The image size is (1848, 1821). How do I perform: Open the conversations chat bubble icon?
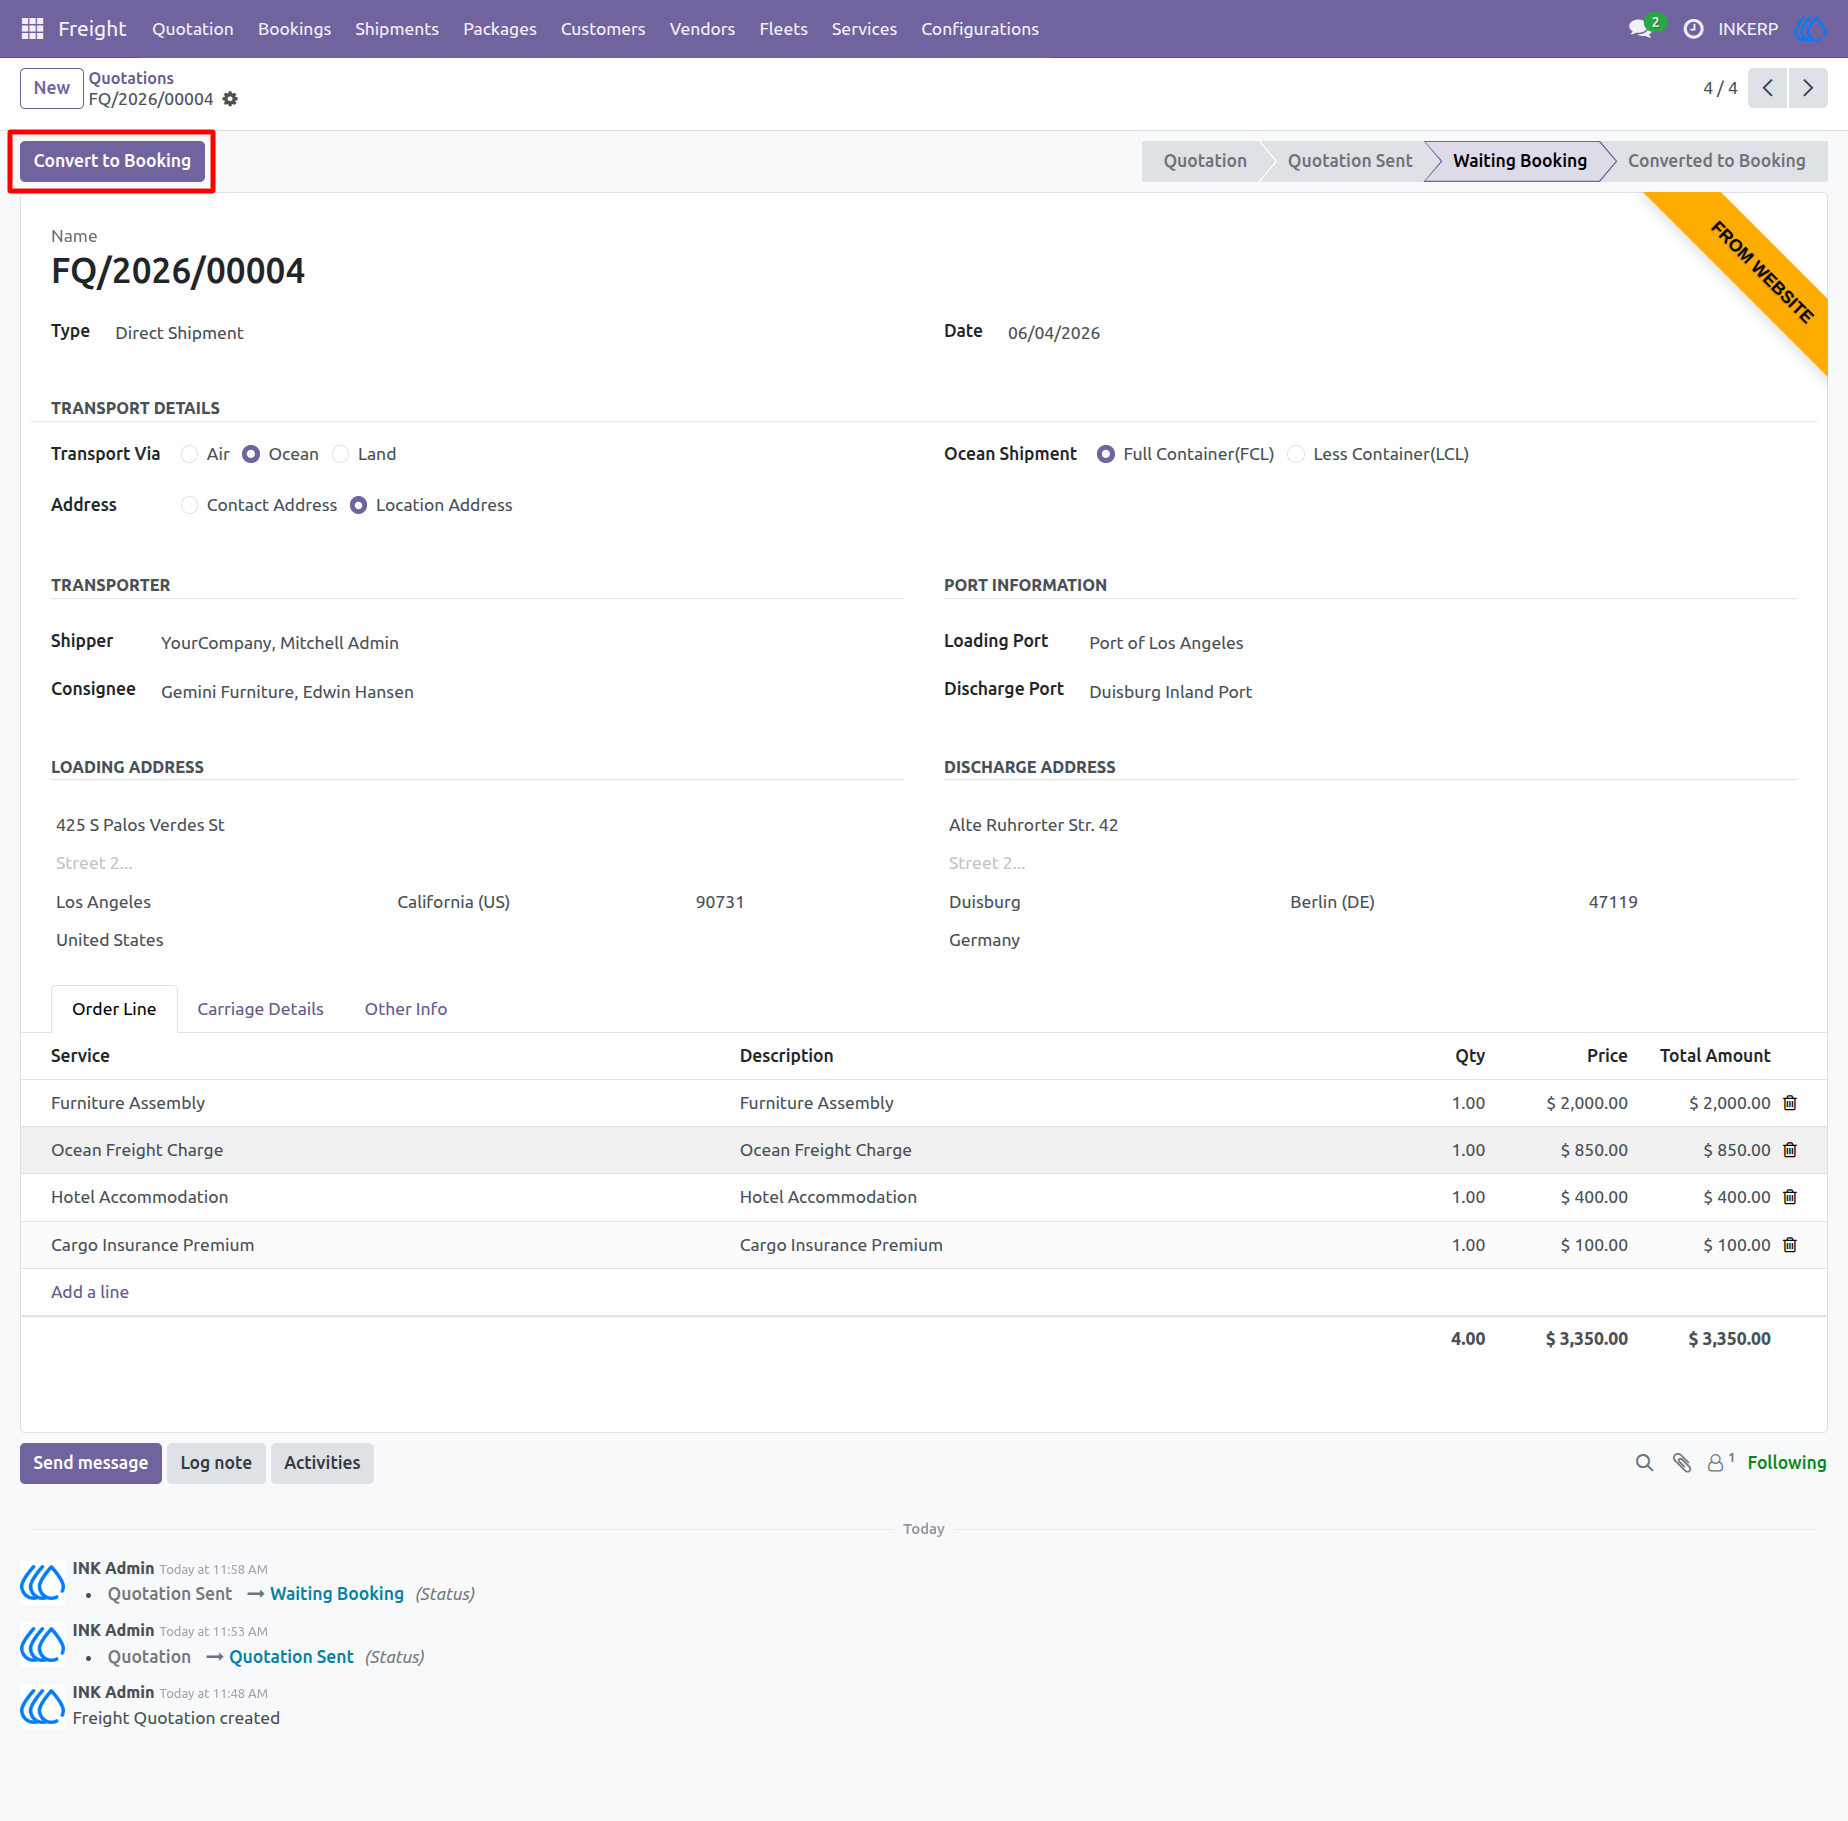[x=1640, y=29]
